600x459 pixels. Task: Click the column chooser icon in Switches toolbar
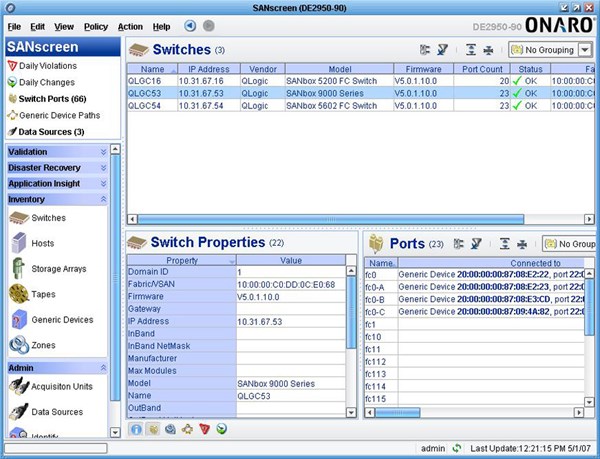(x=425, y=50)
